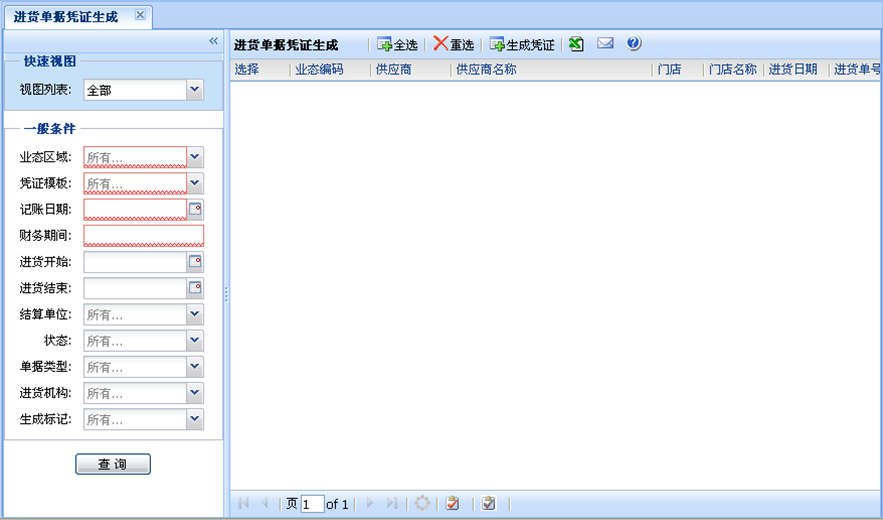Focus the 进货开始 date input field
The height and width of the screenshot is (520, 883).
click(x=135, y=262)
